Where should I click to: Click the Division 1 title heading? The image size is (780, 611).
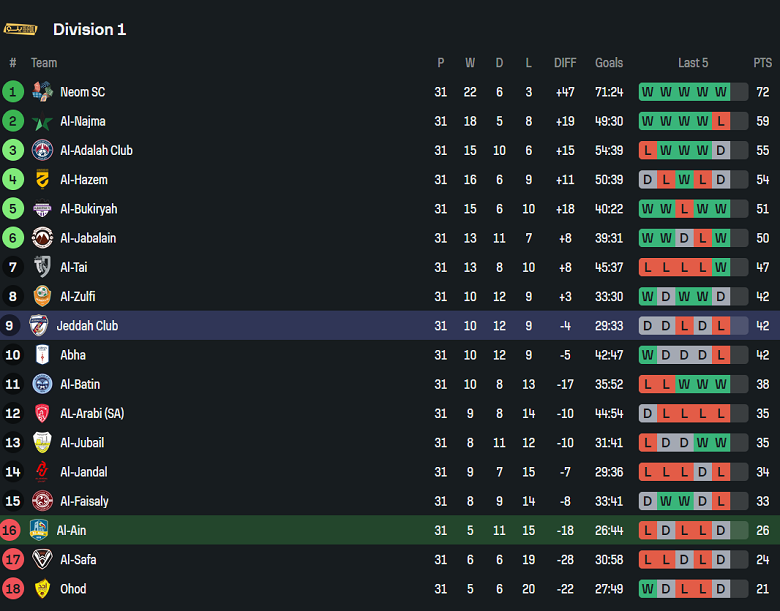(89, 30)
